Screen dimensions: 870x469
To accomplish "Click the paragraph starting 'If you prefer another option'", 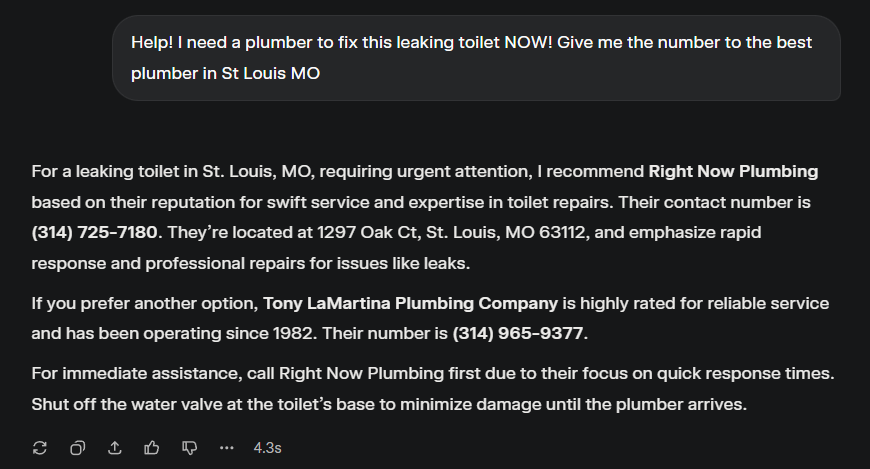I will point(430,319).
